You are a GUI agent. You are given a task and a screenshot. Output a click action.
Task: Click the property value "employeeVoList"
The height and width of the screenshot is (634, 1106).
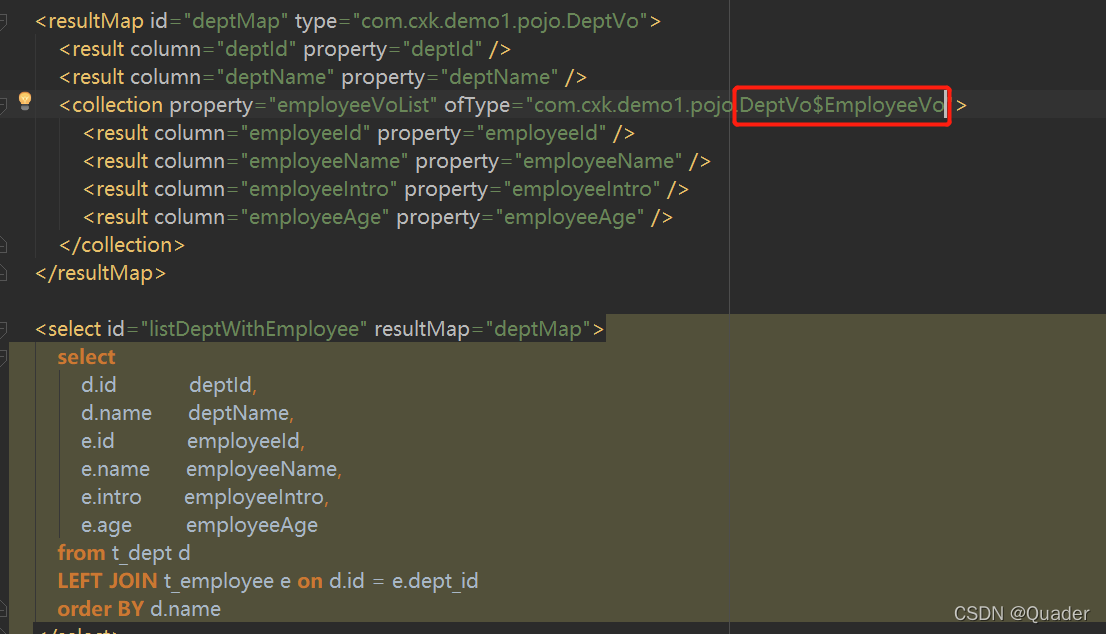(353, 105)
